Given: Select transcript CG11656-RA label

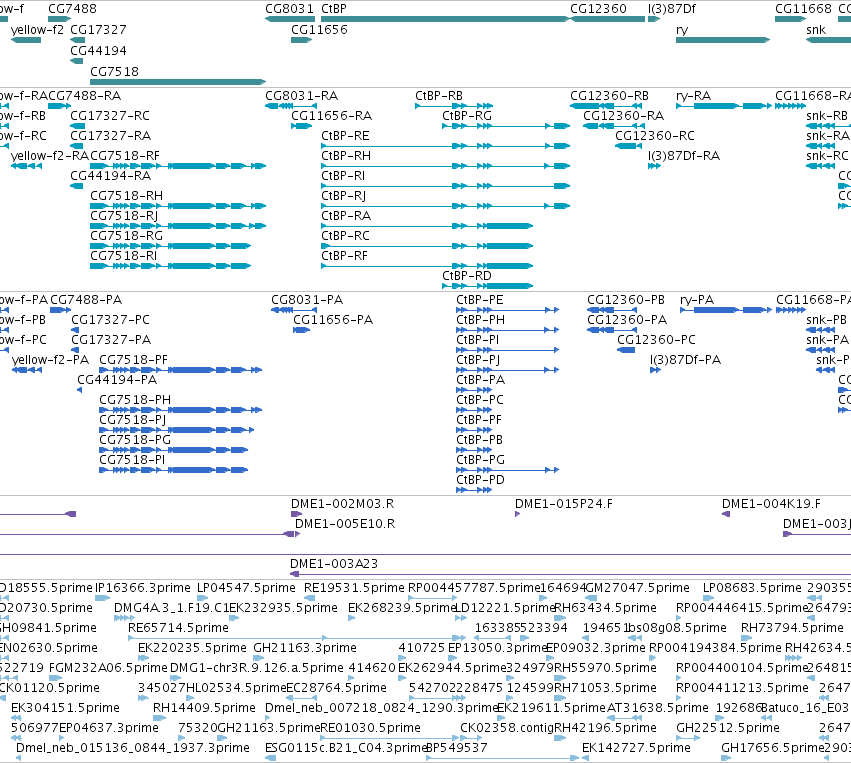Looking at the screenshot, I should click(332, 116).
